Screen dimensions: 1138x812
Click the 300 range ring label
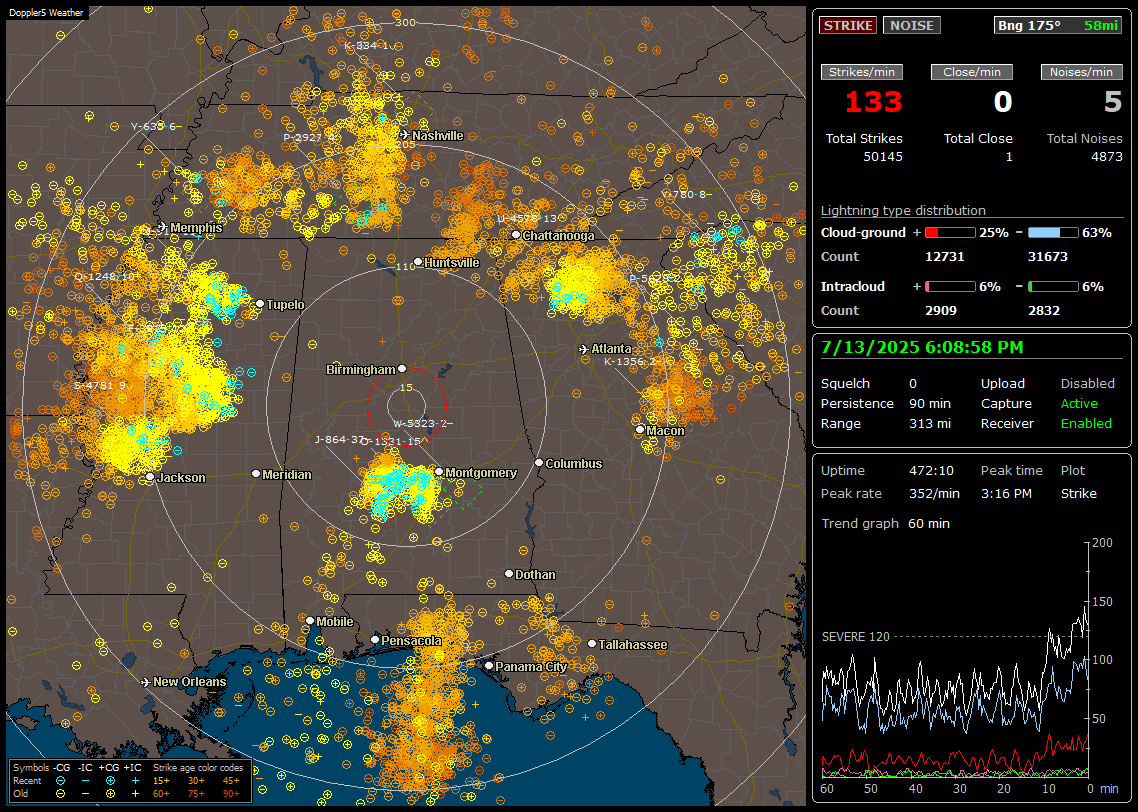[x=405, y=22]
